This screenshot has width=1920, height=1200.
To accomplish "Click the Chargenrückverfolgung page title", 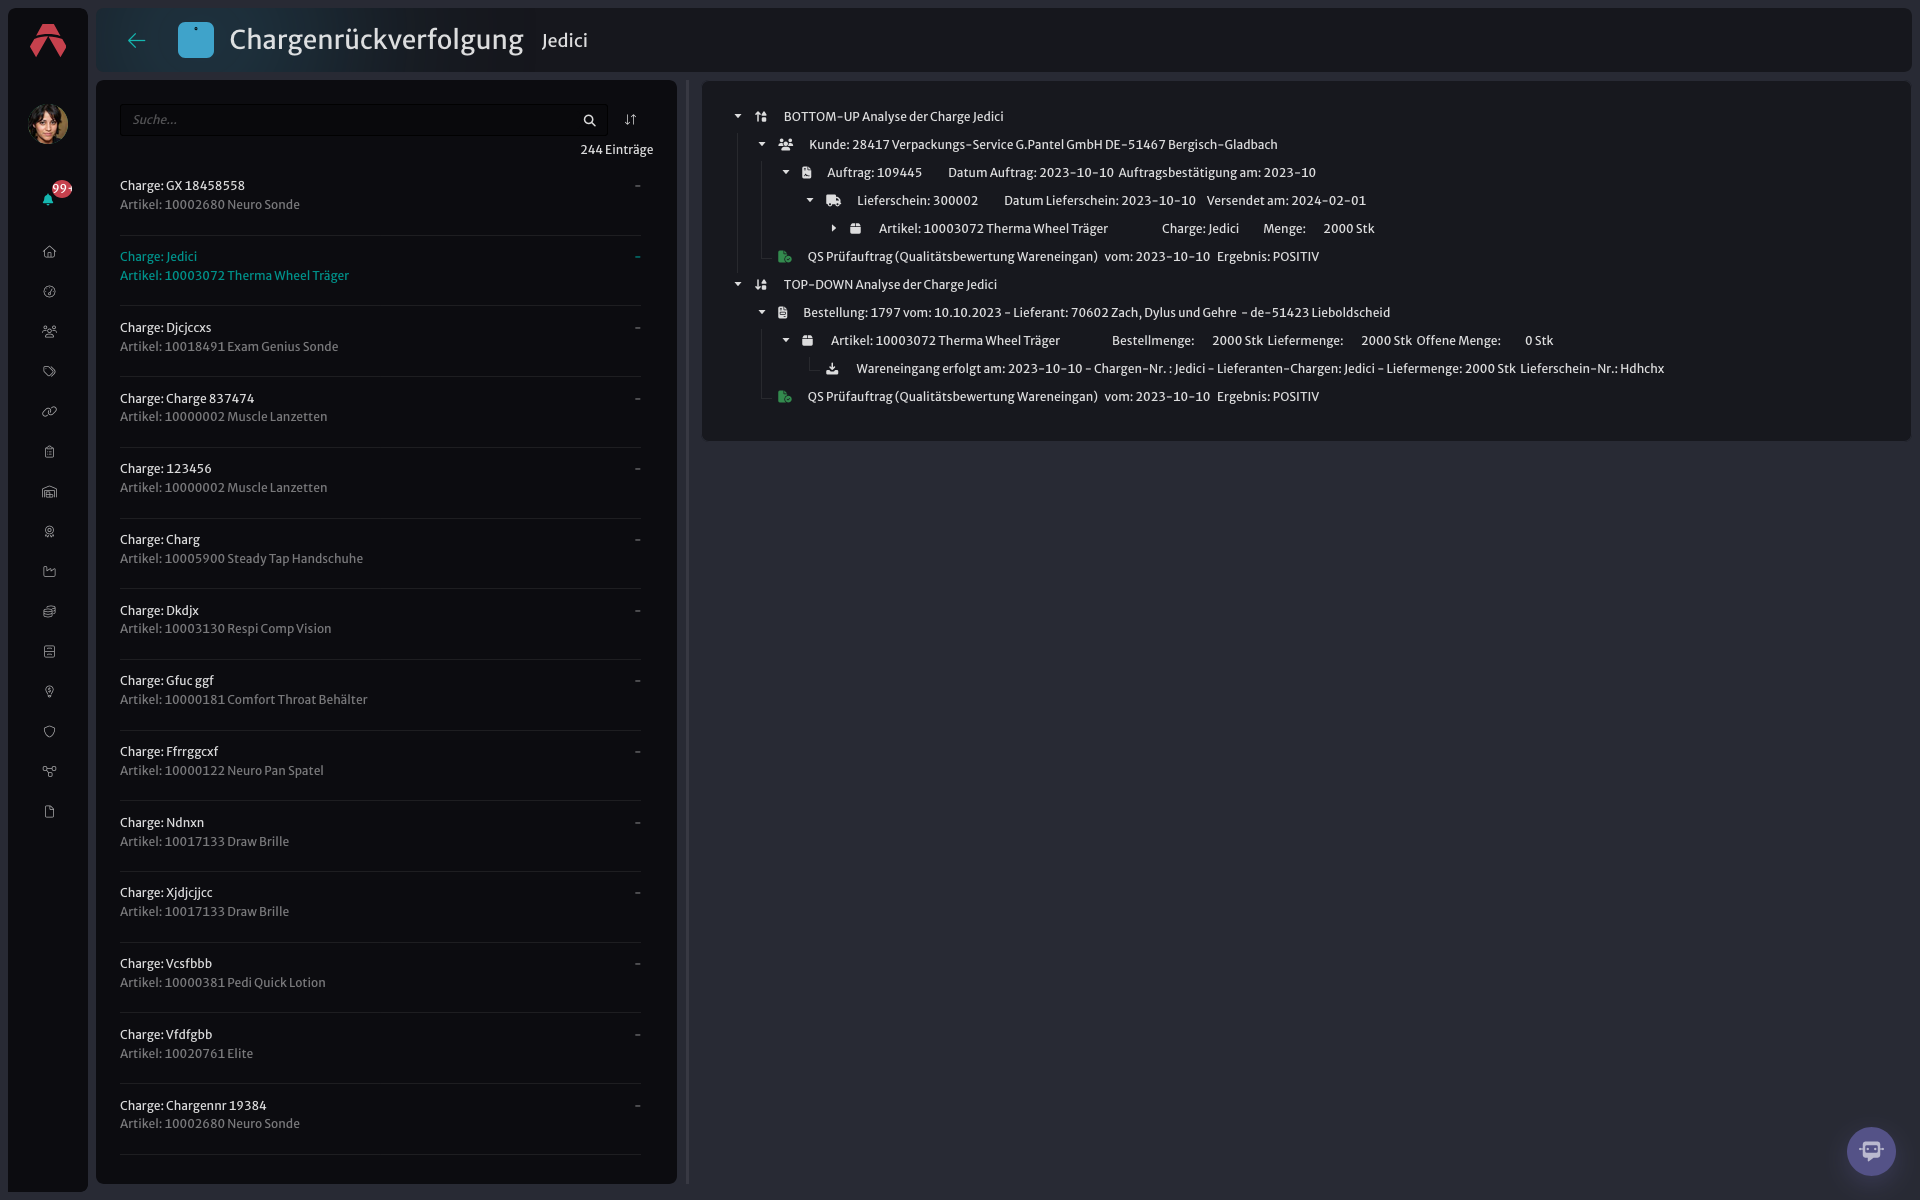I will [x=376, y=40].
